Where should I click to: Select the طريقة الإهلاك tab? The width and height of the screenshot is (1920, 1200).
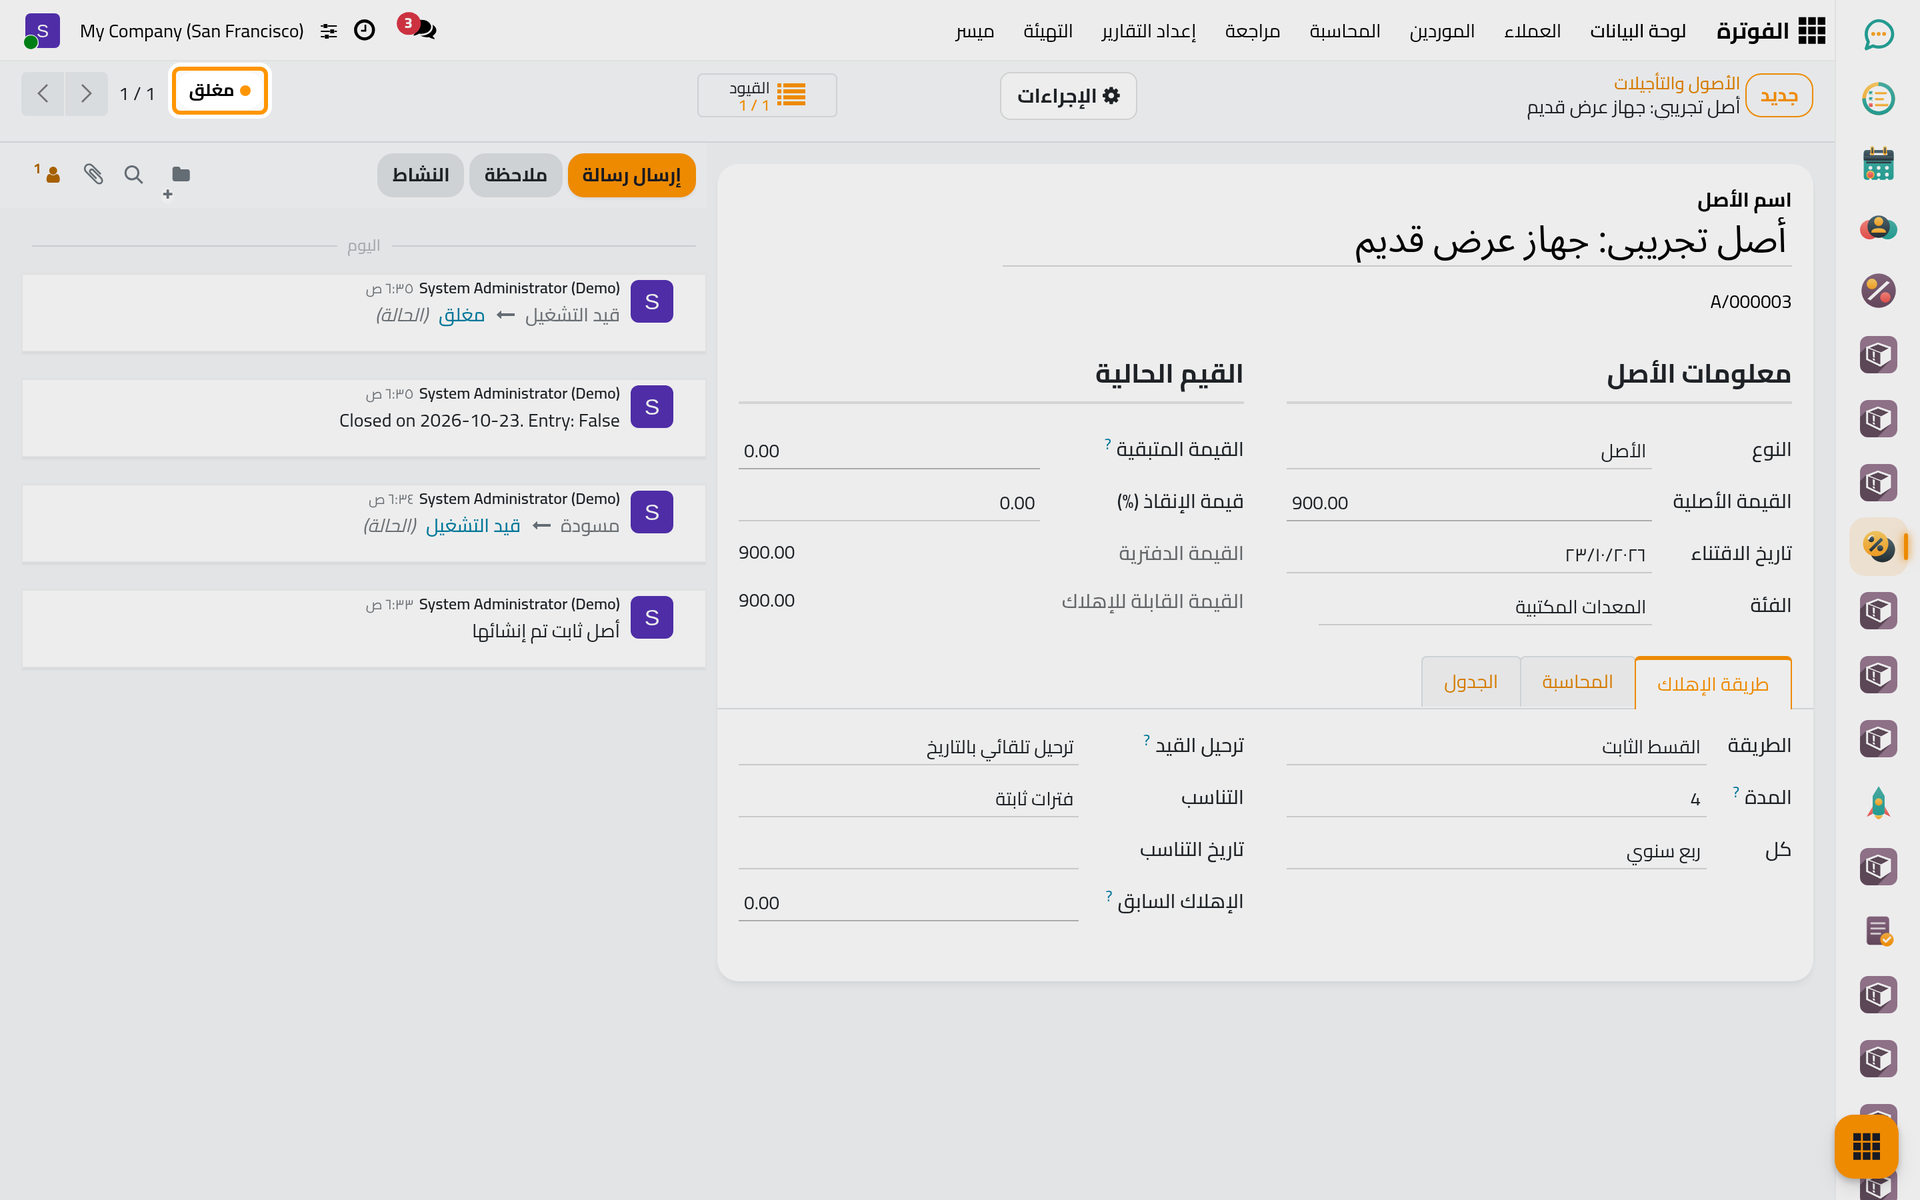[1712, 684]
